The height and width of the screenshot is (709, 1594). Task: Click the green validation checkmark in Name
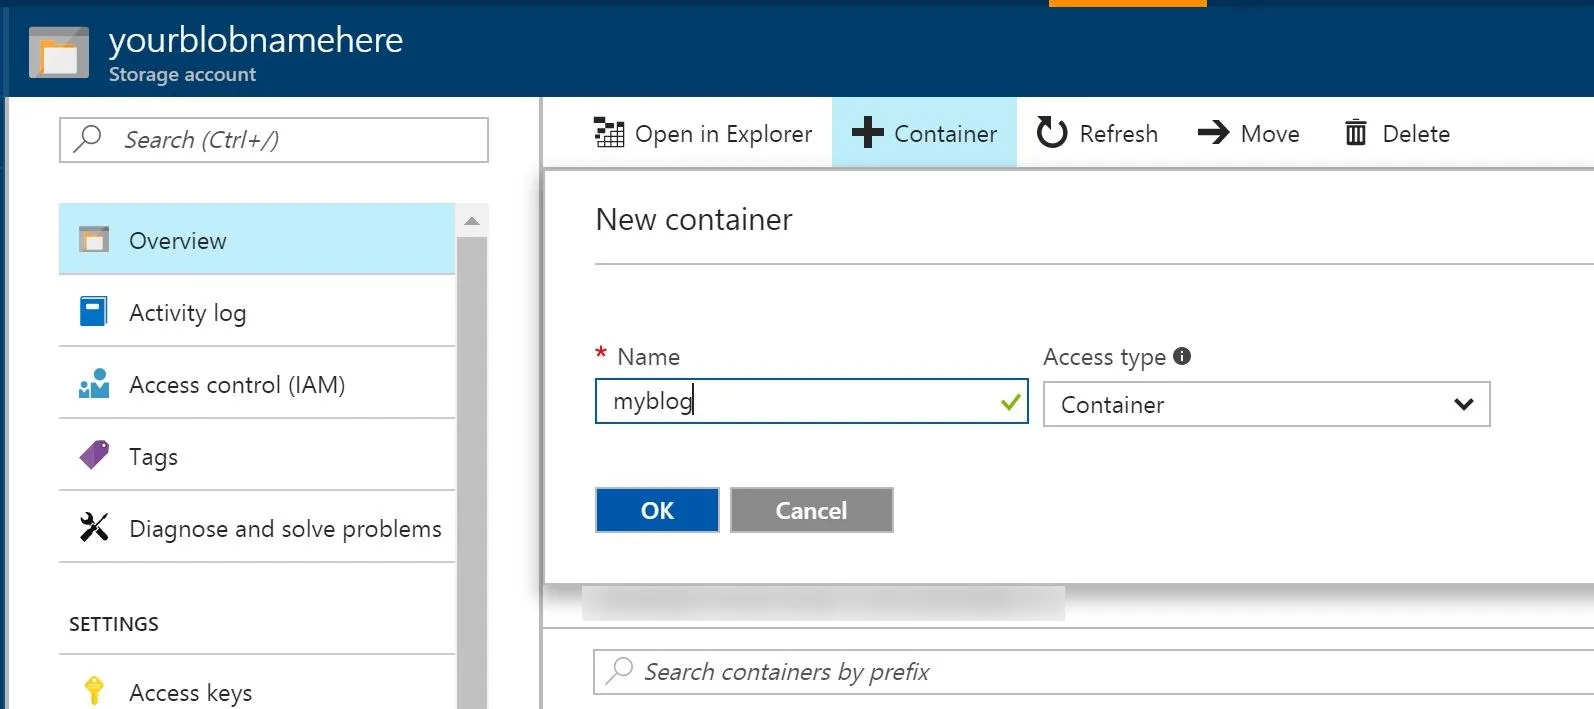pos(1010,402)
